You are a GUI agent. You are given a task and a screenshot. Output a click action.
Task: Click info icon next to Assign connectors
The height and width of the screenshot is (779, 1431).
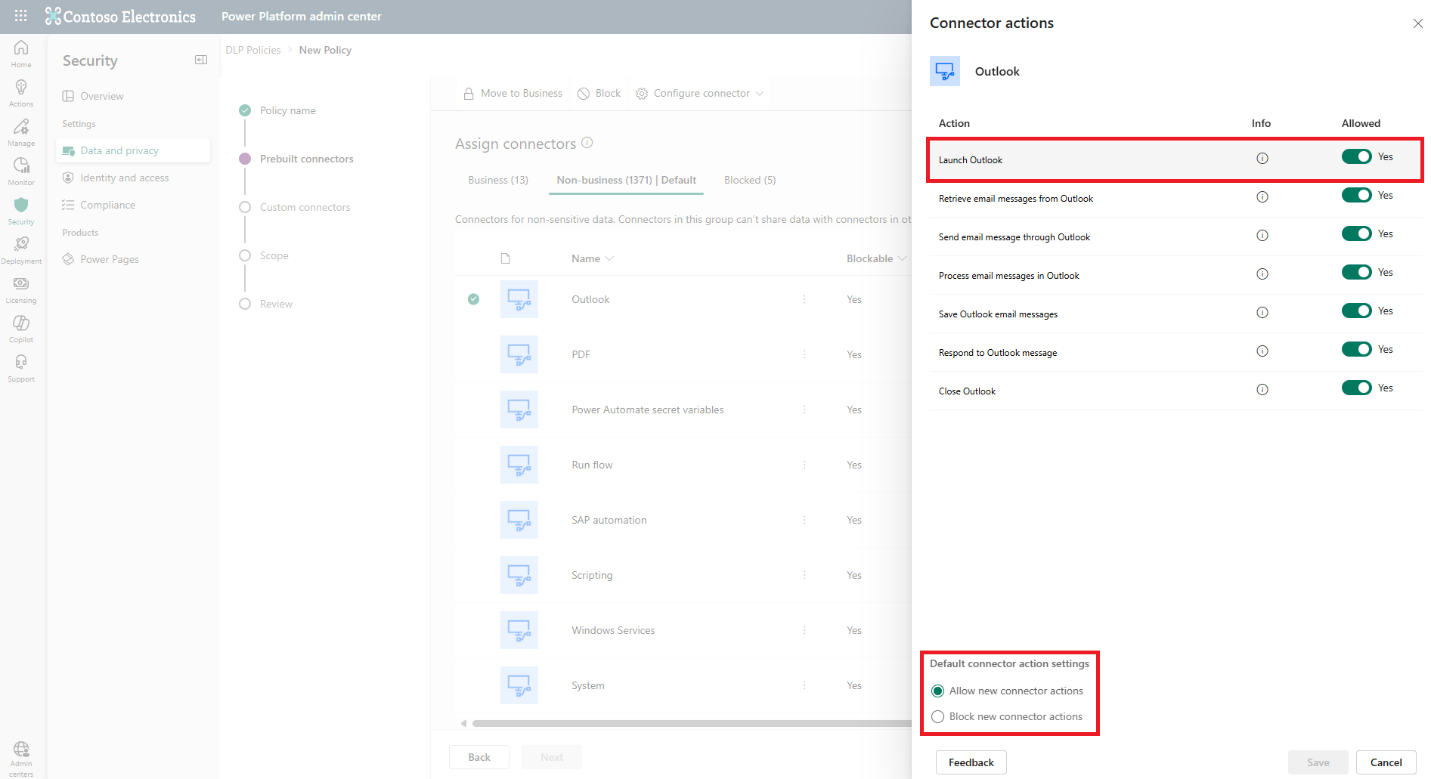(587, 143)
